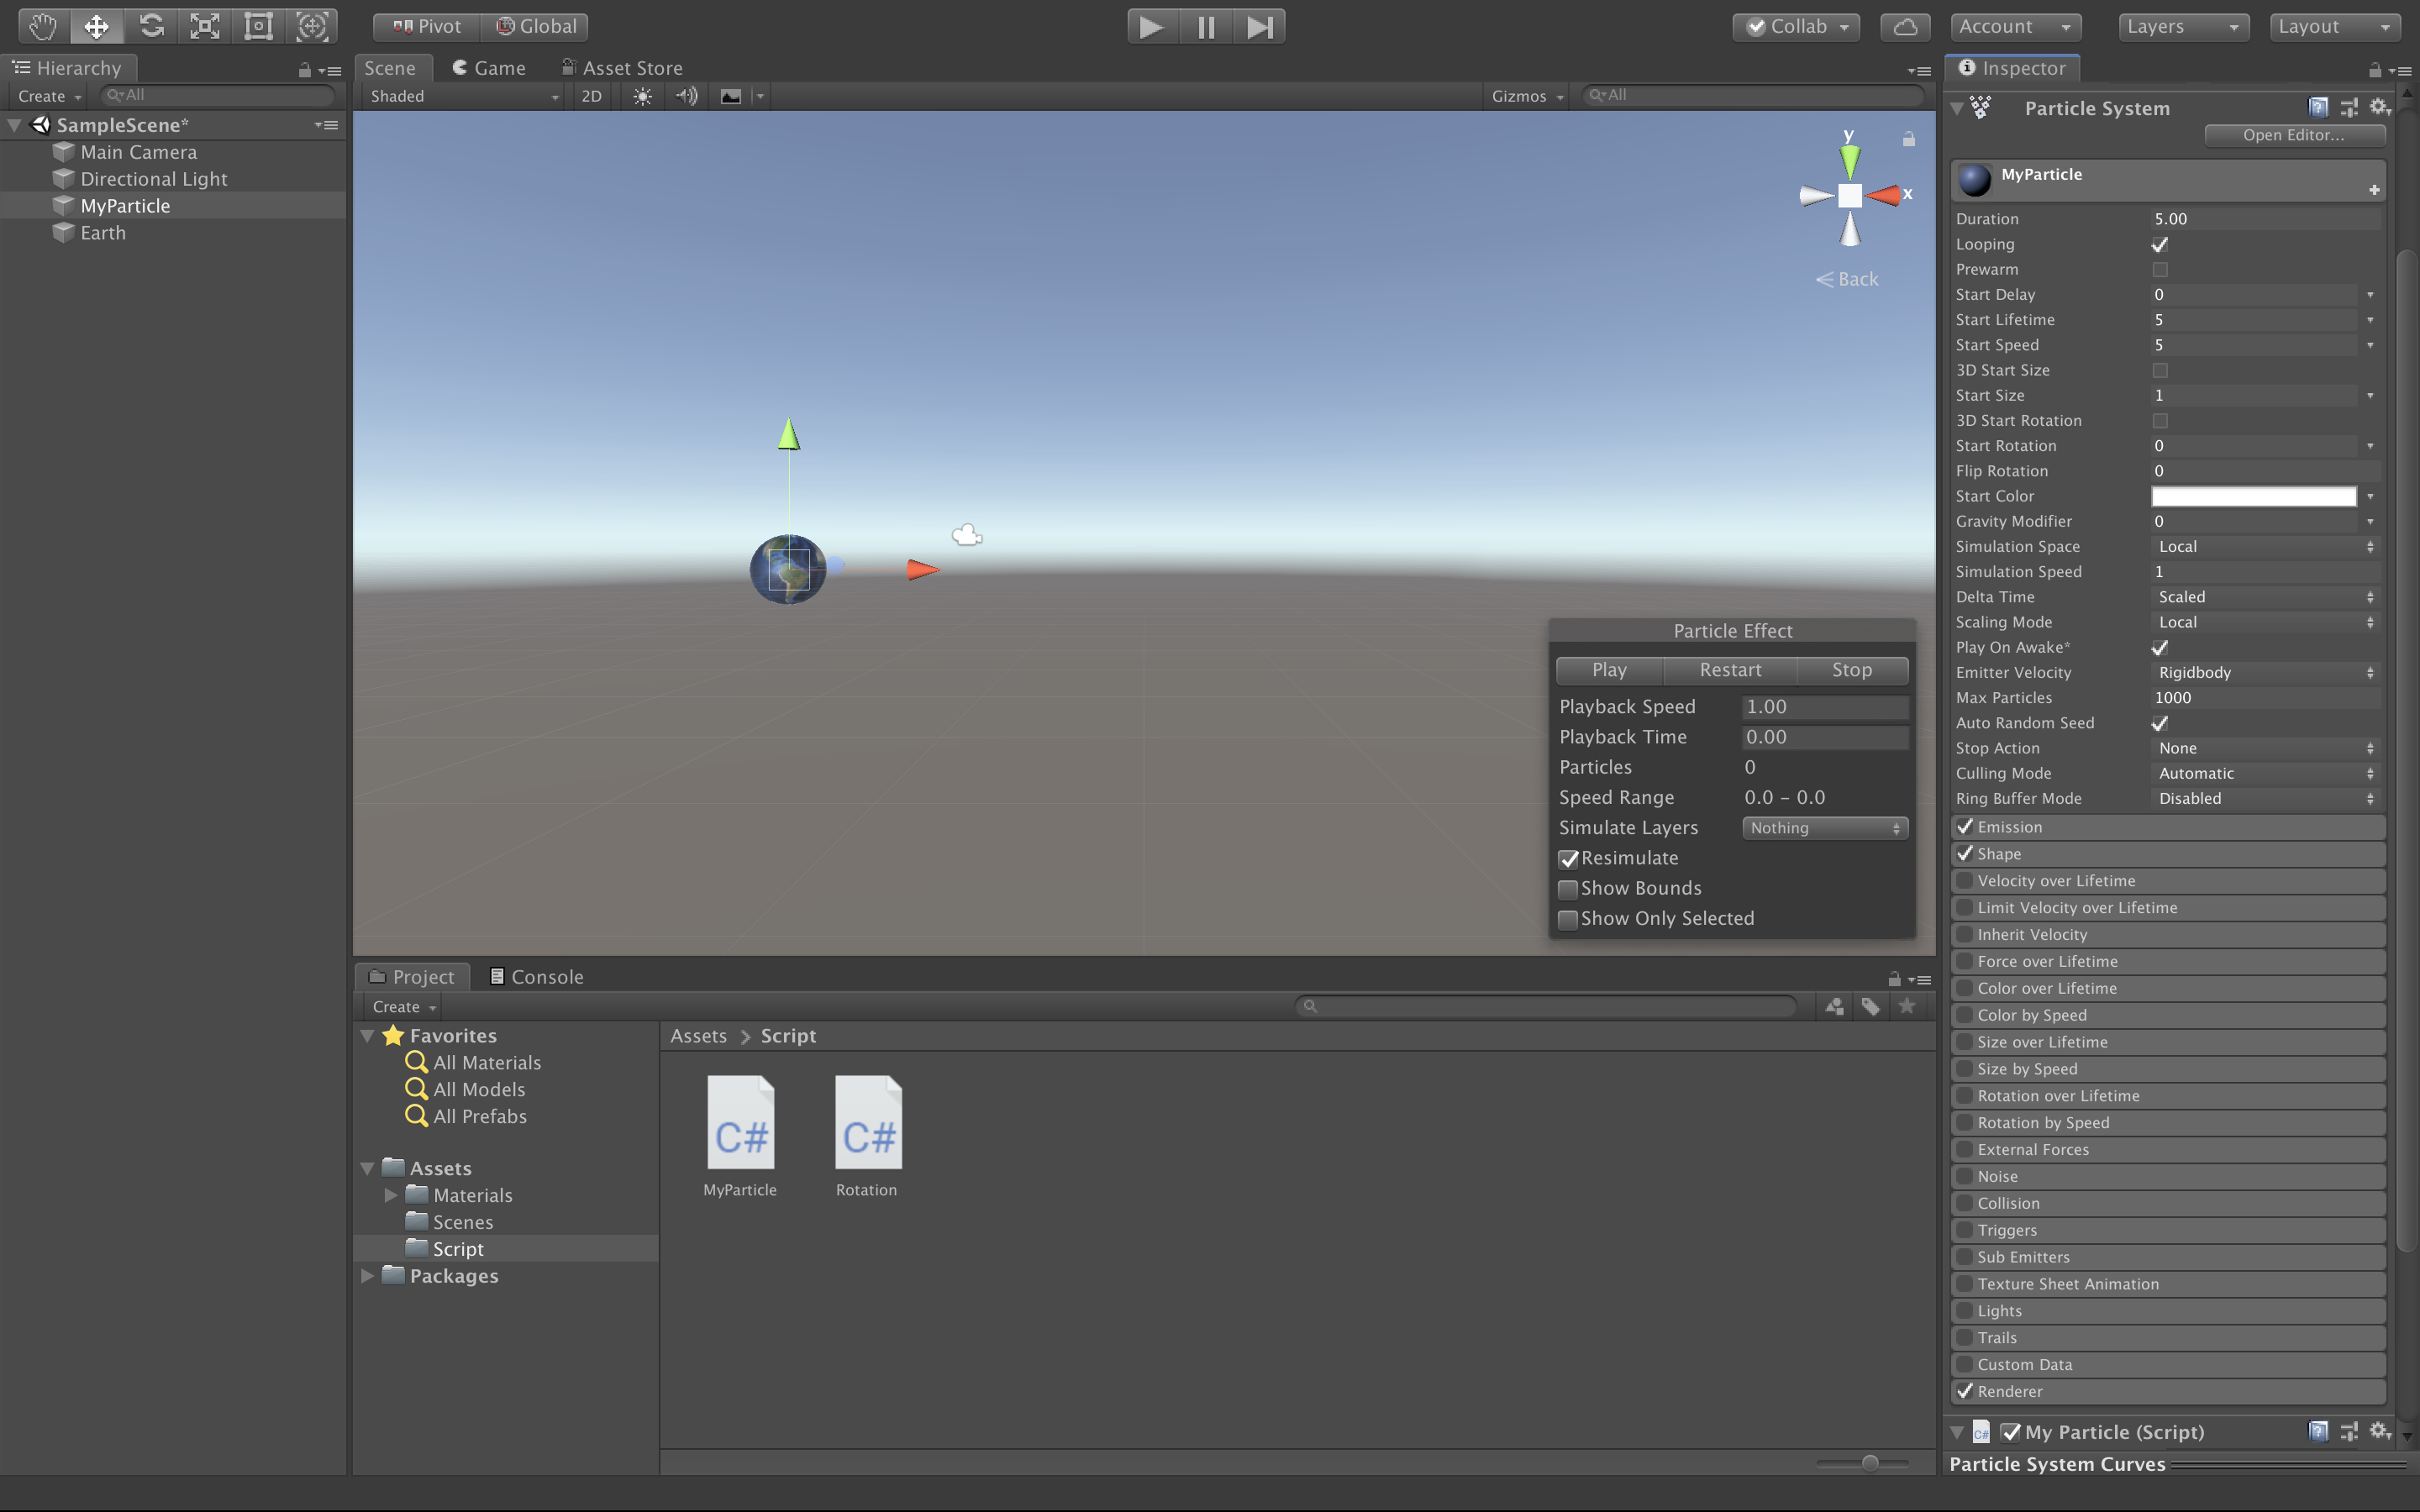Image resolution: width=2420 pixels, height=1512 pixels.
Task: Uncheck Resimulate in Particle Effect
Action: tap(1568, 859)
